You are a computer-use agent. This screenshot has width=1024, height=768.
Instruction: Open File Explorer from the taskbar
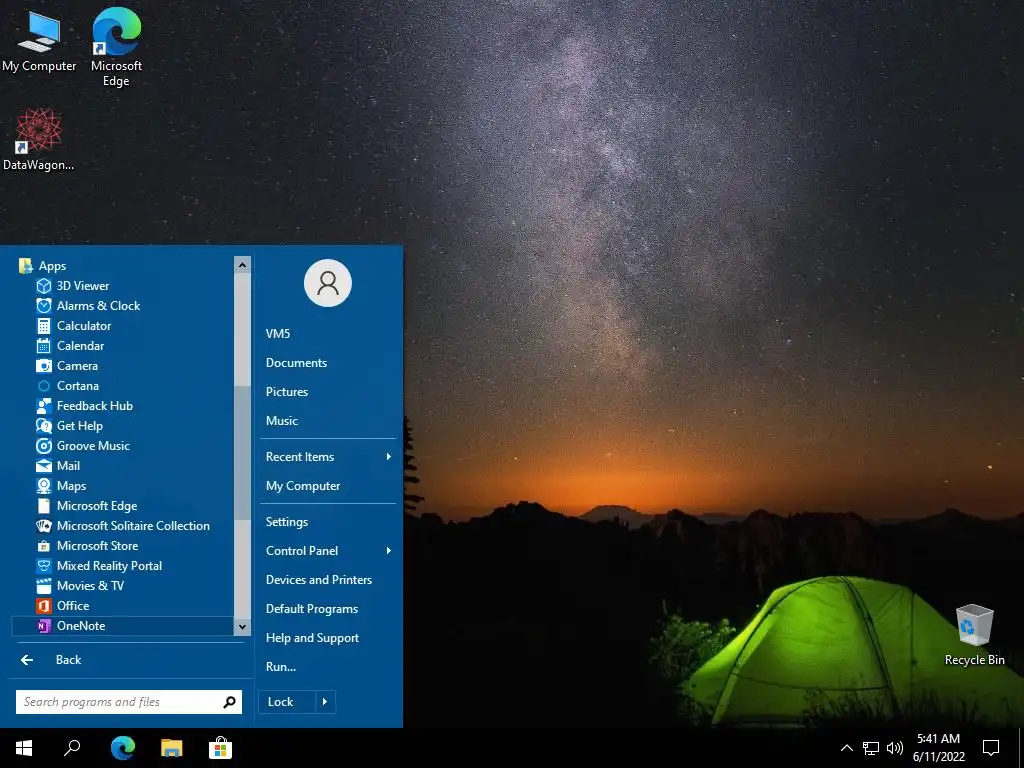pyautogui.click(x=172, y=748)
